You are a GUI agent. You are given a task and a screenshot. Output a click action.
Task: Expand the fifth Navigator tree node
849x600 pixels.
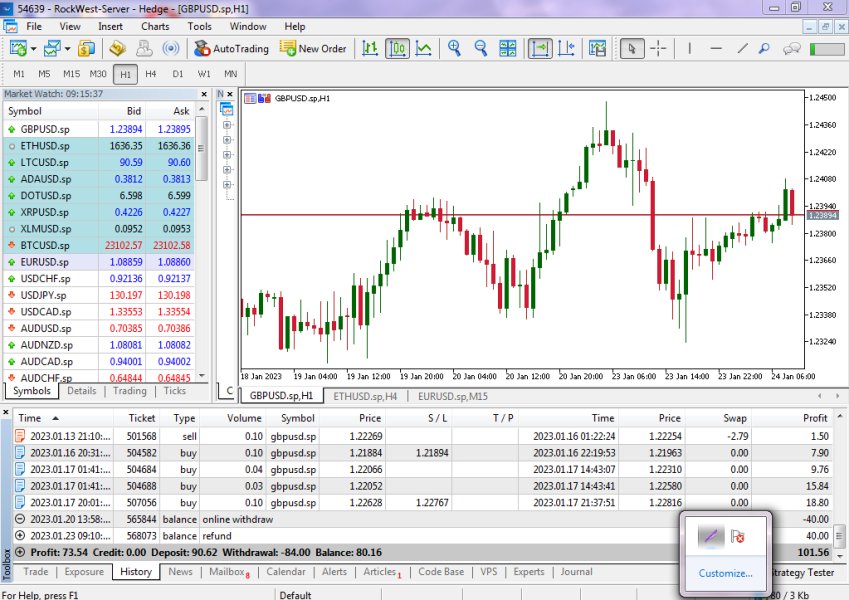(227, 185)
